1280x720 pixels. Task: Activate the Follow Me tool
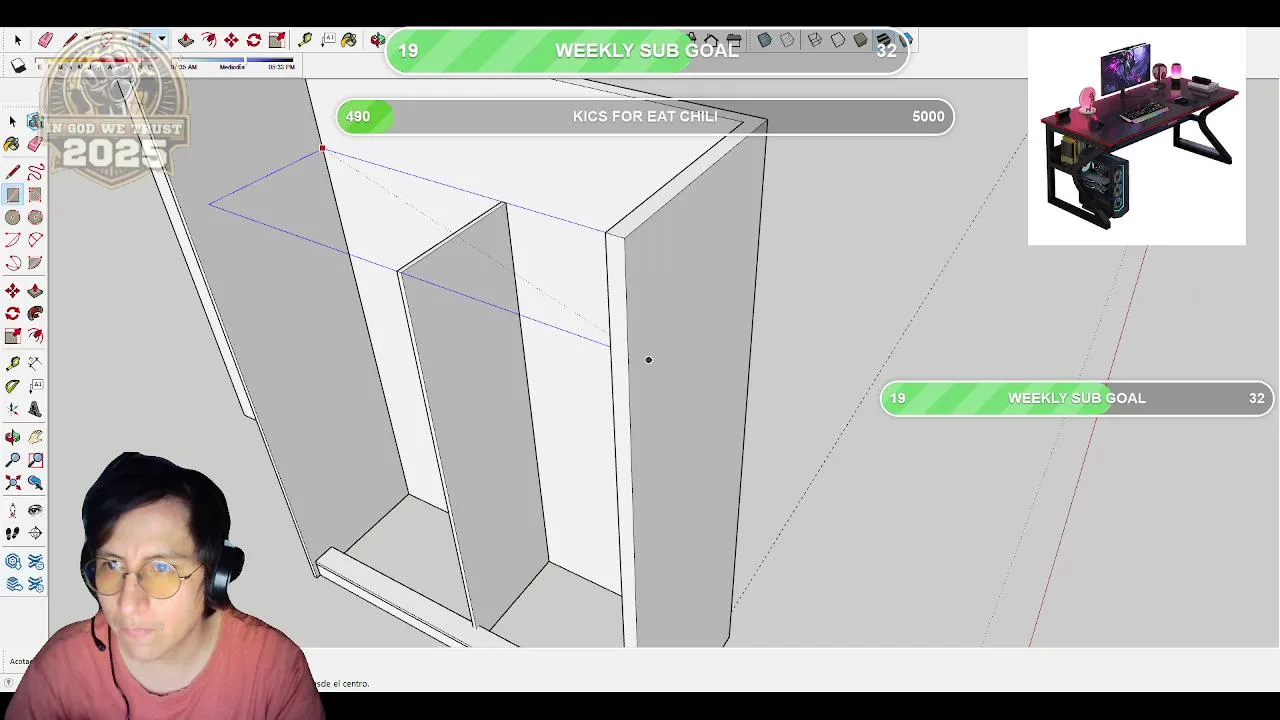click(x=35, y=314)
